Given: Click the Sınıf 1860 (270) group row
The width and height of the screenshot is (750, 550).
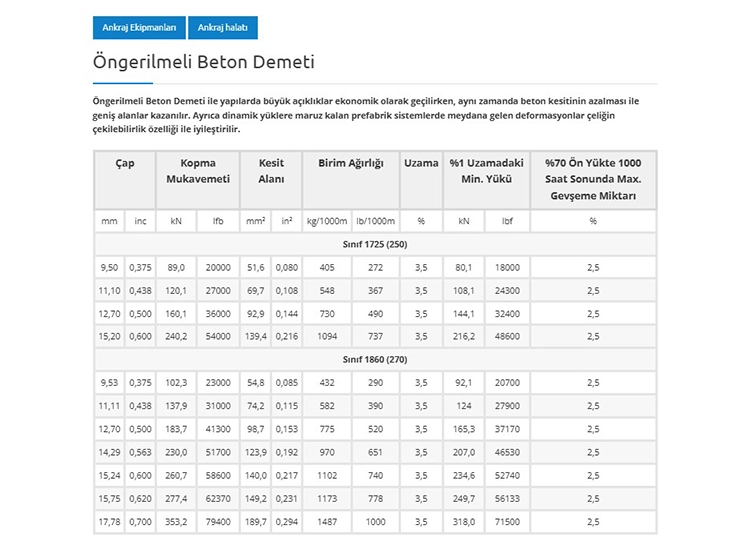Looking at the screenshot, I should pos(375,359).
